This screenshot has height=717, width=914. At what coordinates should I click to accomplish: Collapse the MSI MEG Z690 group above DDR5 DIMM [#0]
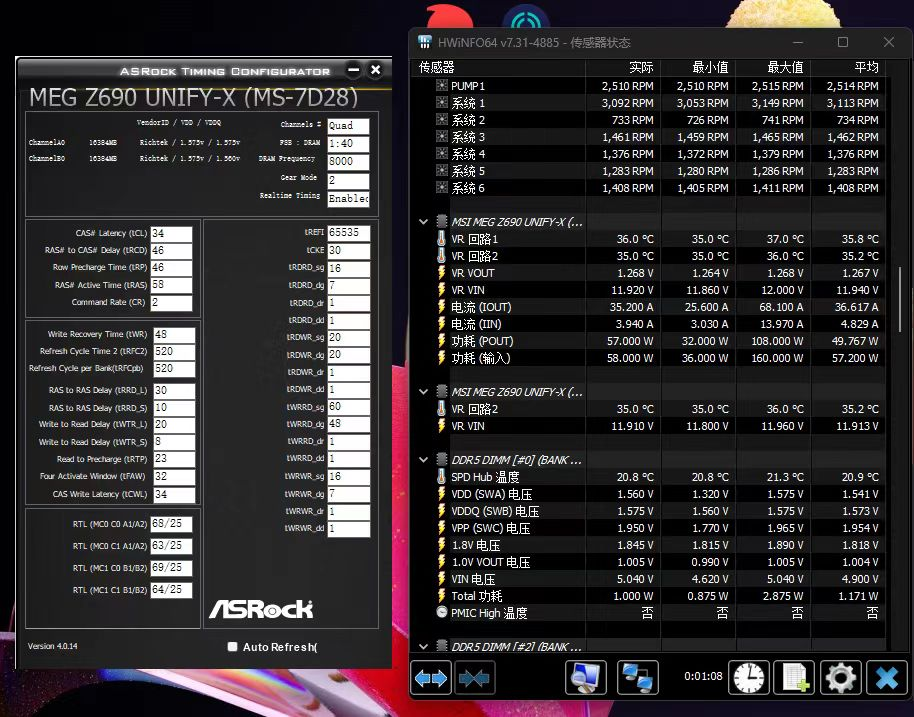424,392
